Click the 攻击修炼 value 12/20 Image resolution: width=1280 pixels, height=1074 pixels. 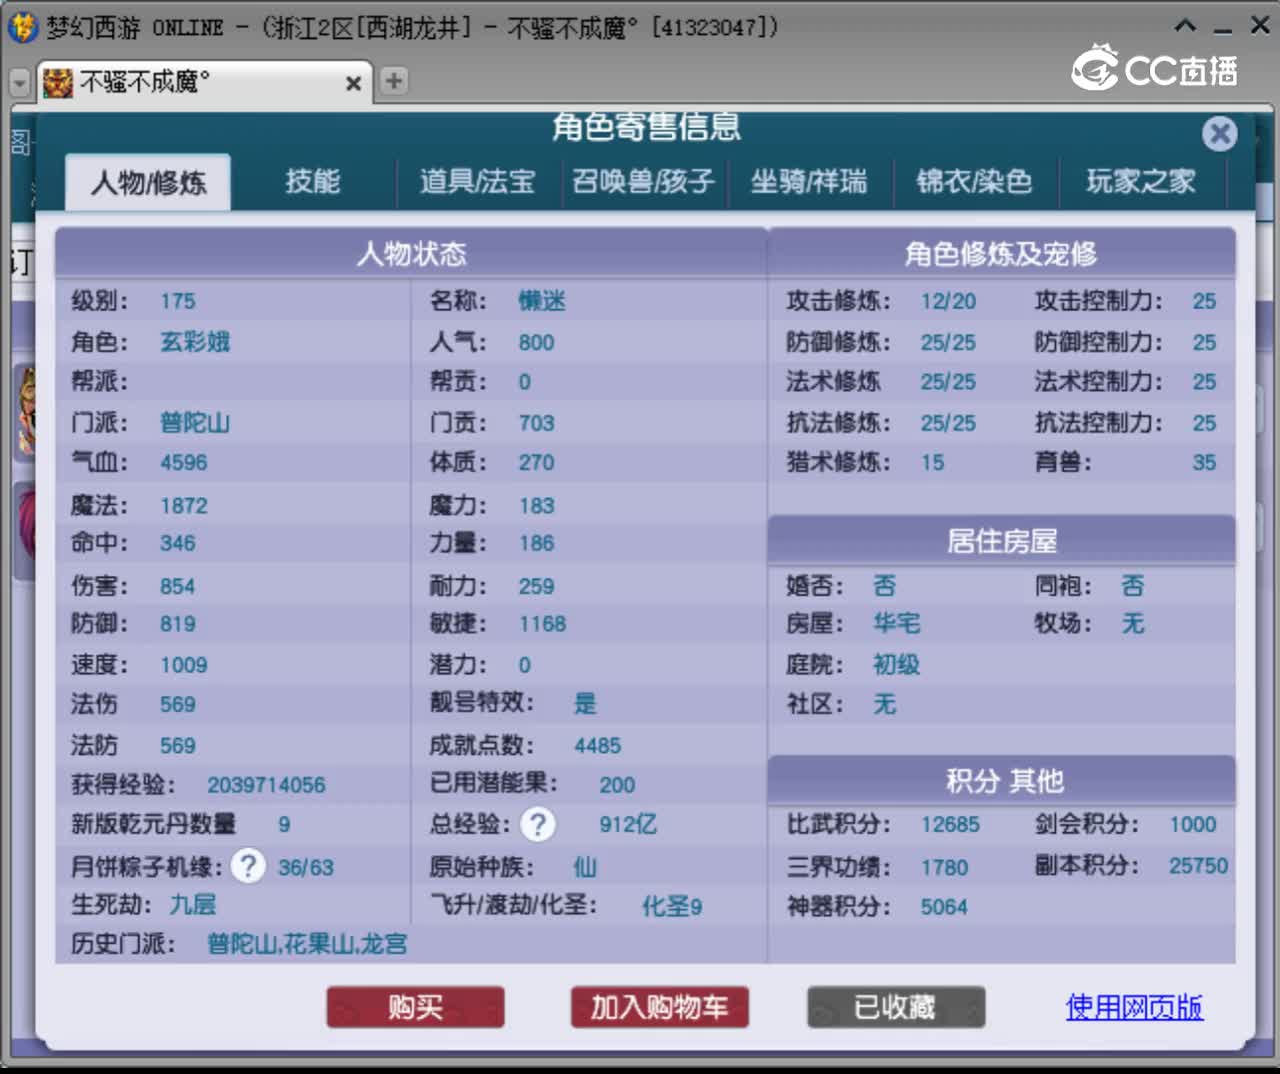click(x=948, y=301)
